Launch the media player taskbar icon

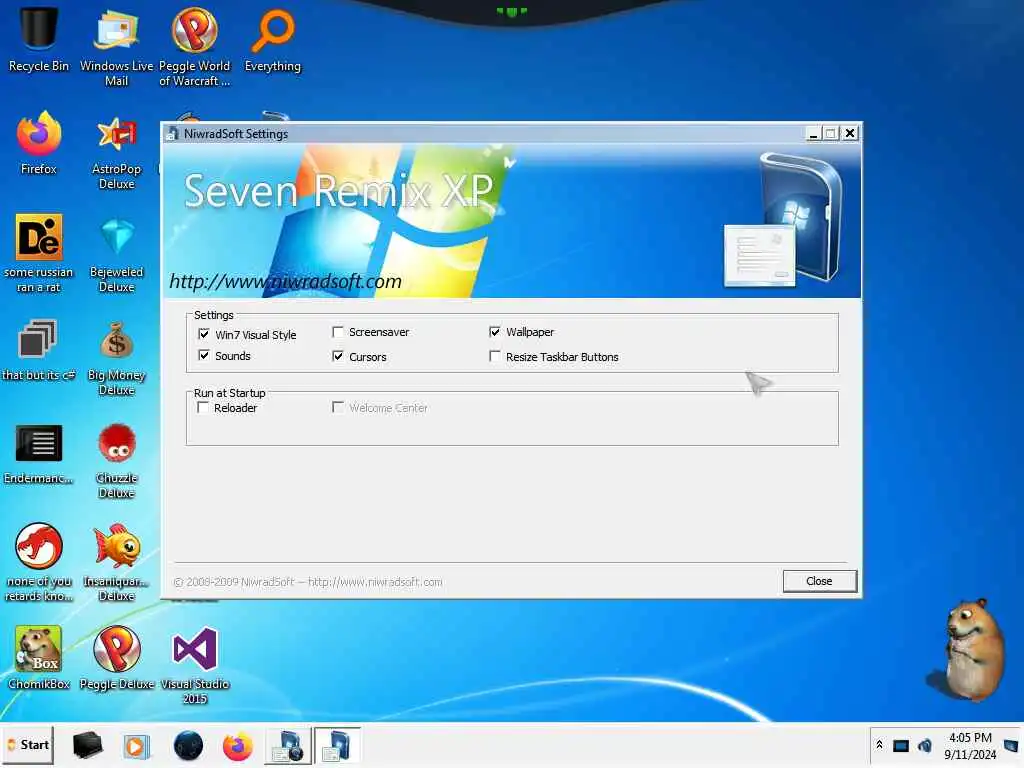(x=136, y=746)
